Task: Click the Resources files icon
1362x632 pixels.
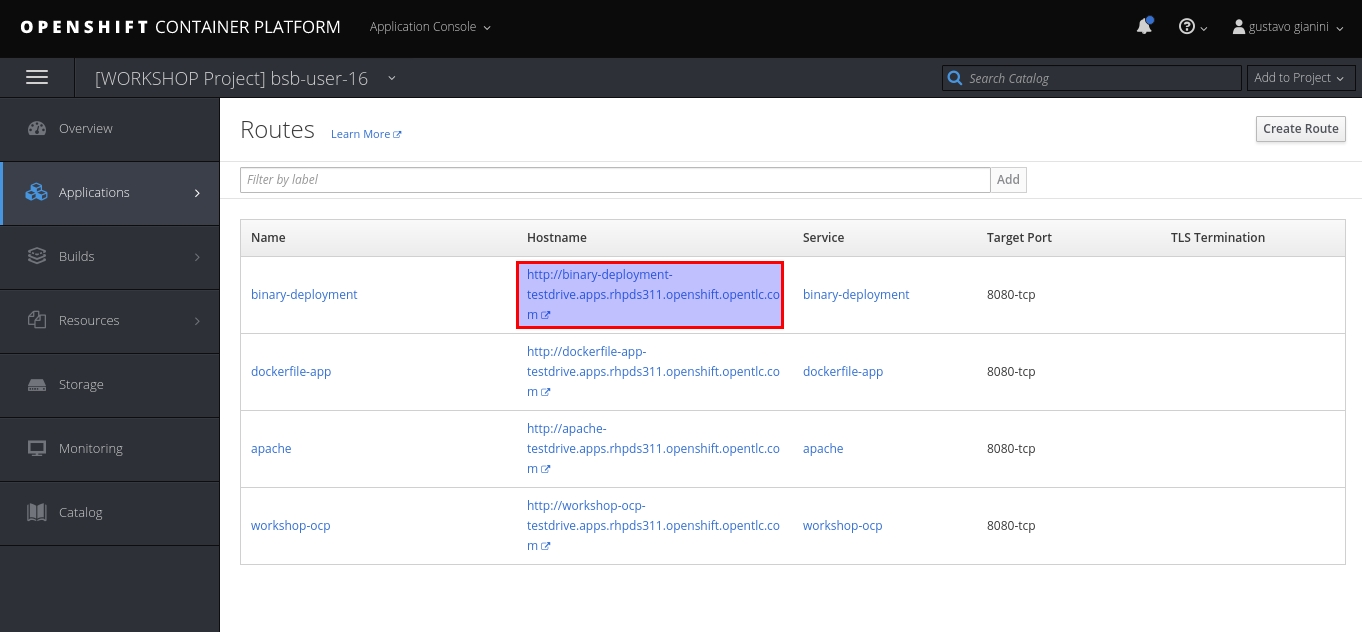Action: [37, 320]
